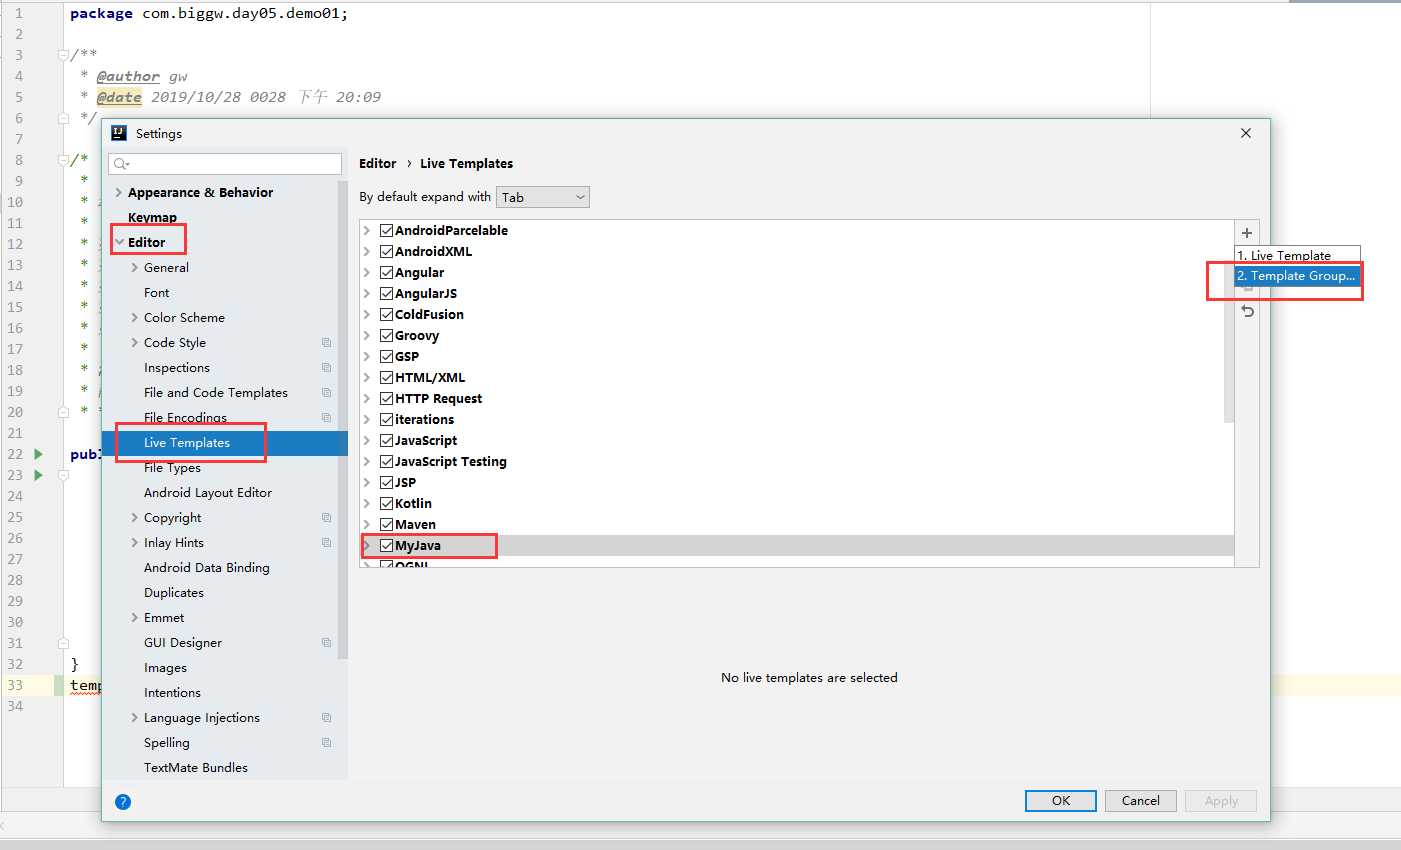Viewport: 1401px width, 850px height.
Task: Close the Settings dialog with X
Action: (1246, 133)
